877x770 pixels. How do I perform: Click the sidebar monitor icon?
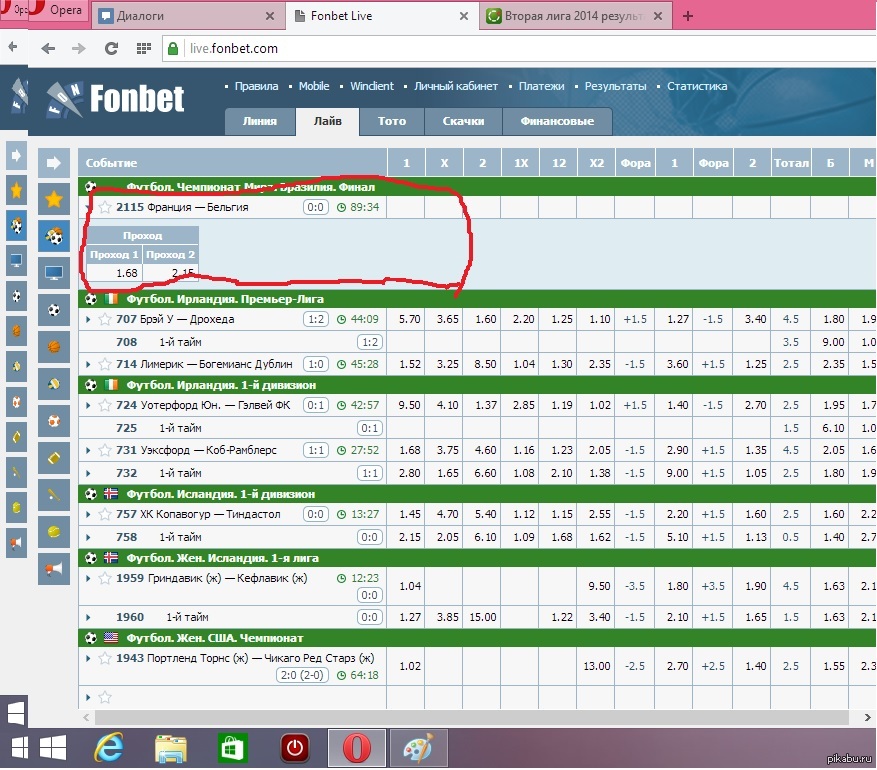[x=54, y=273]
